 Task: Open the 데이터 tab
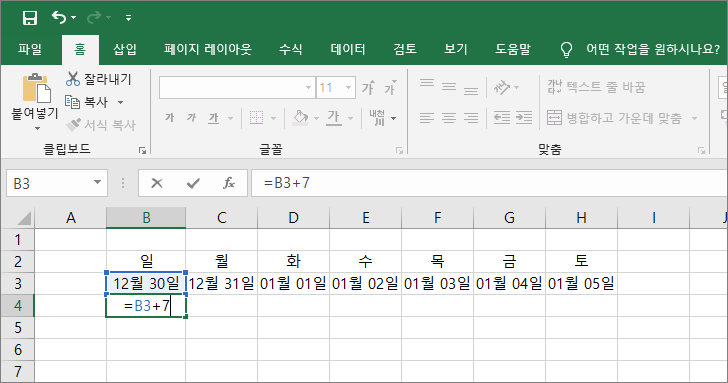[348, 49]
